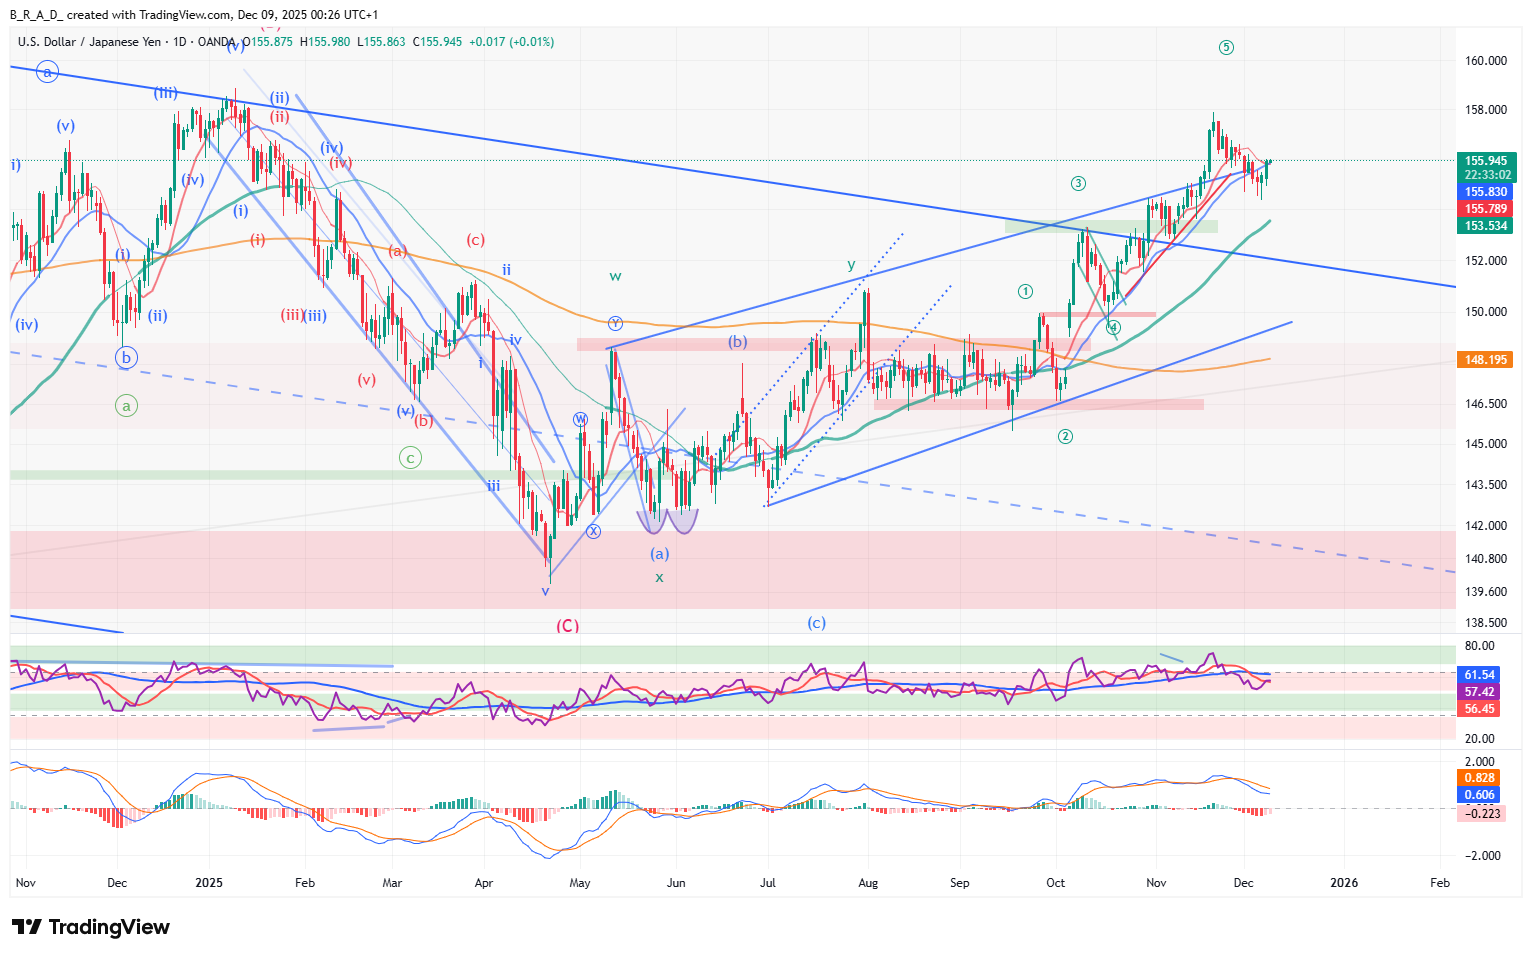1532x957 pixels.
Task: Select the green 153.534 price label
Action: (x=1486, y=226)
